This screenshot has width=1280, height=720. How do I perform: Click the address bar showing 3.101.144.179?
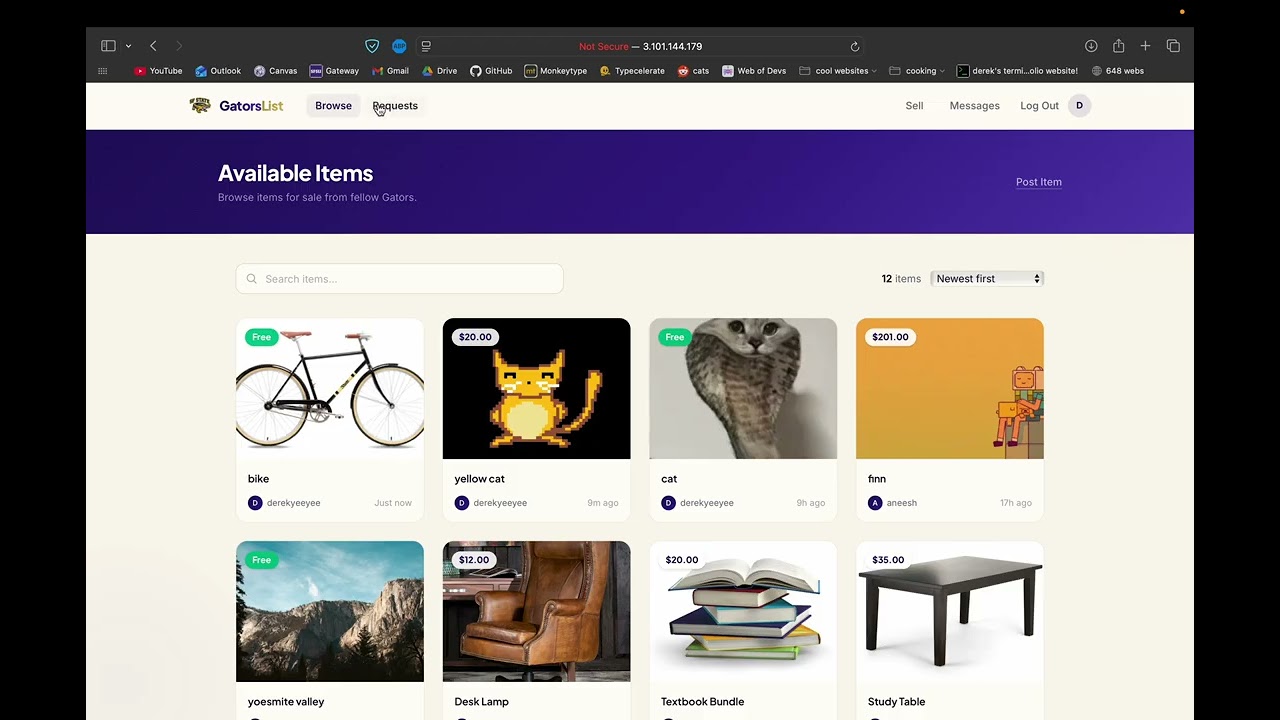tap(640, 46)
